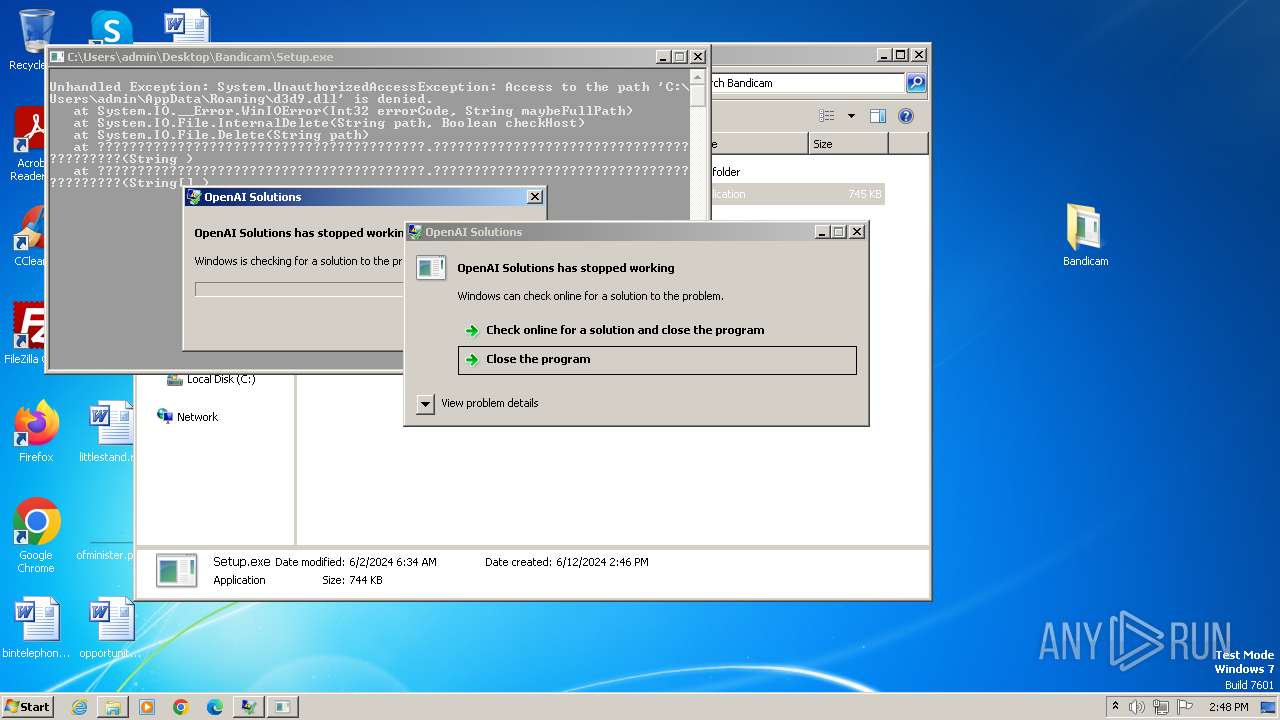Viewport: 1280px width, 720px height.
Task: Select the 745 KB application row in Explorer
Action: pos(796,194)
